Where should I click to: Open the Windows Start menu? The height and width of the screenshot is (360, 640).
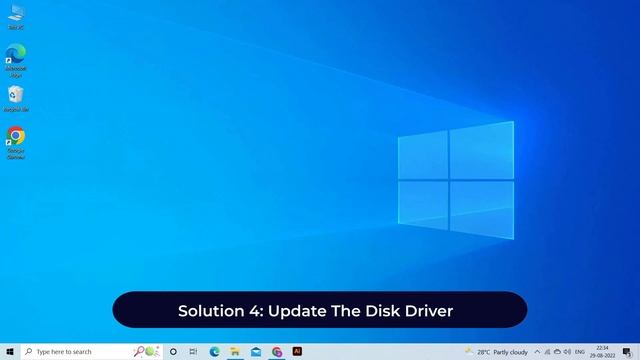pos(10,351)
